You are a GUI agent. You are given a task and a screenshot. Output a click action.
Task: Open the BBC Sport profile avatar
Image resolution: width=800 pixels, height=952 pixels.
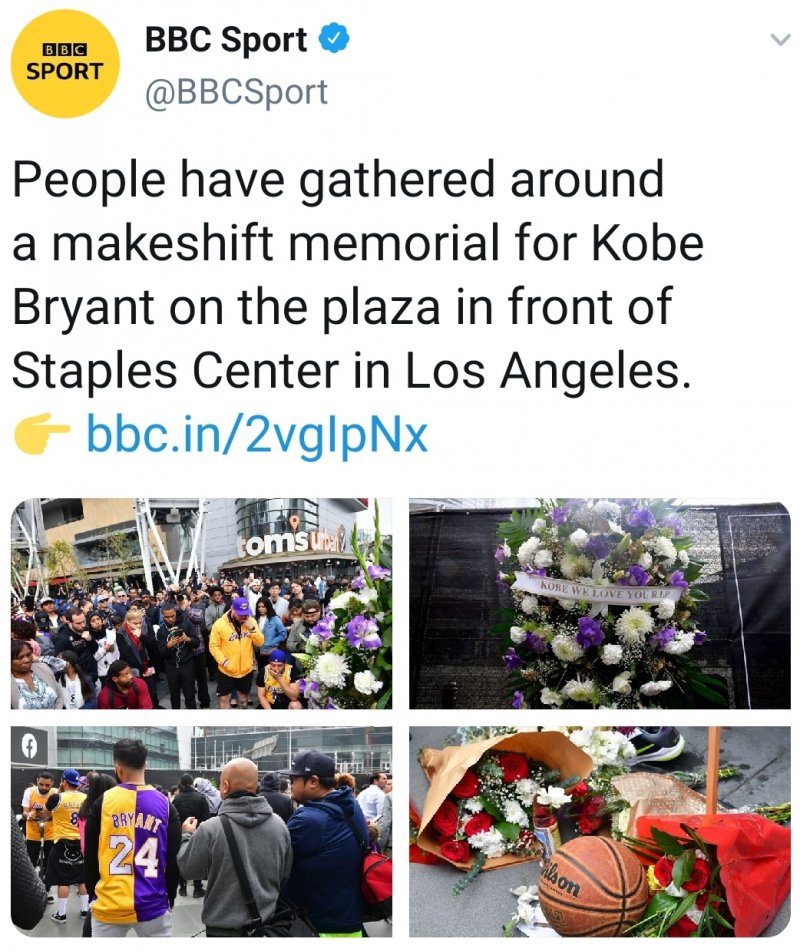pyautogui.click(x=65, y=63)
